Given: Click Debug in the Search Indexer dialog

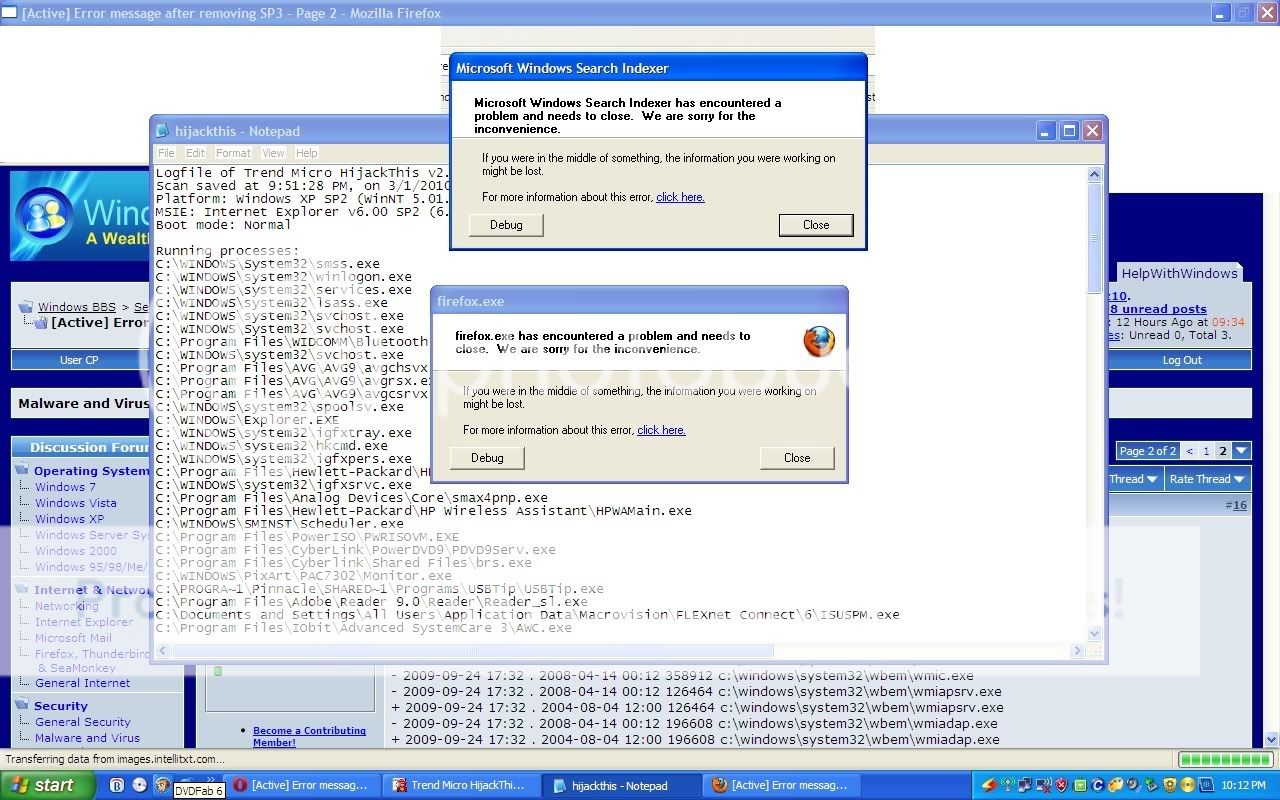Looking at the screenshot, I should (x=506, y=225).
